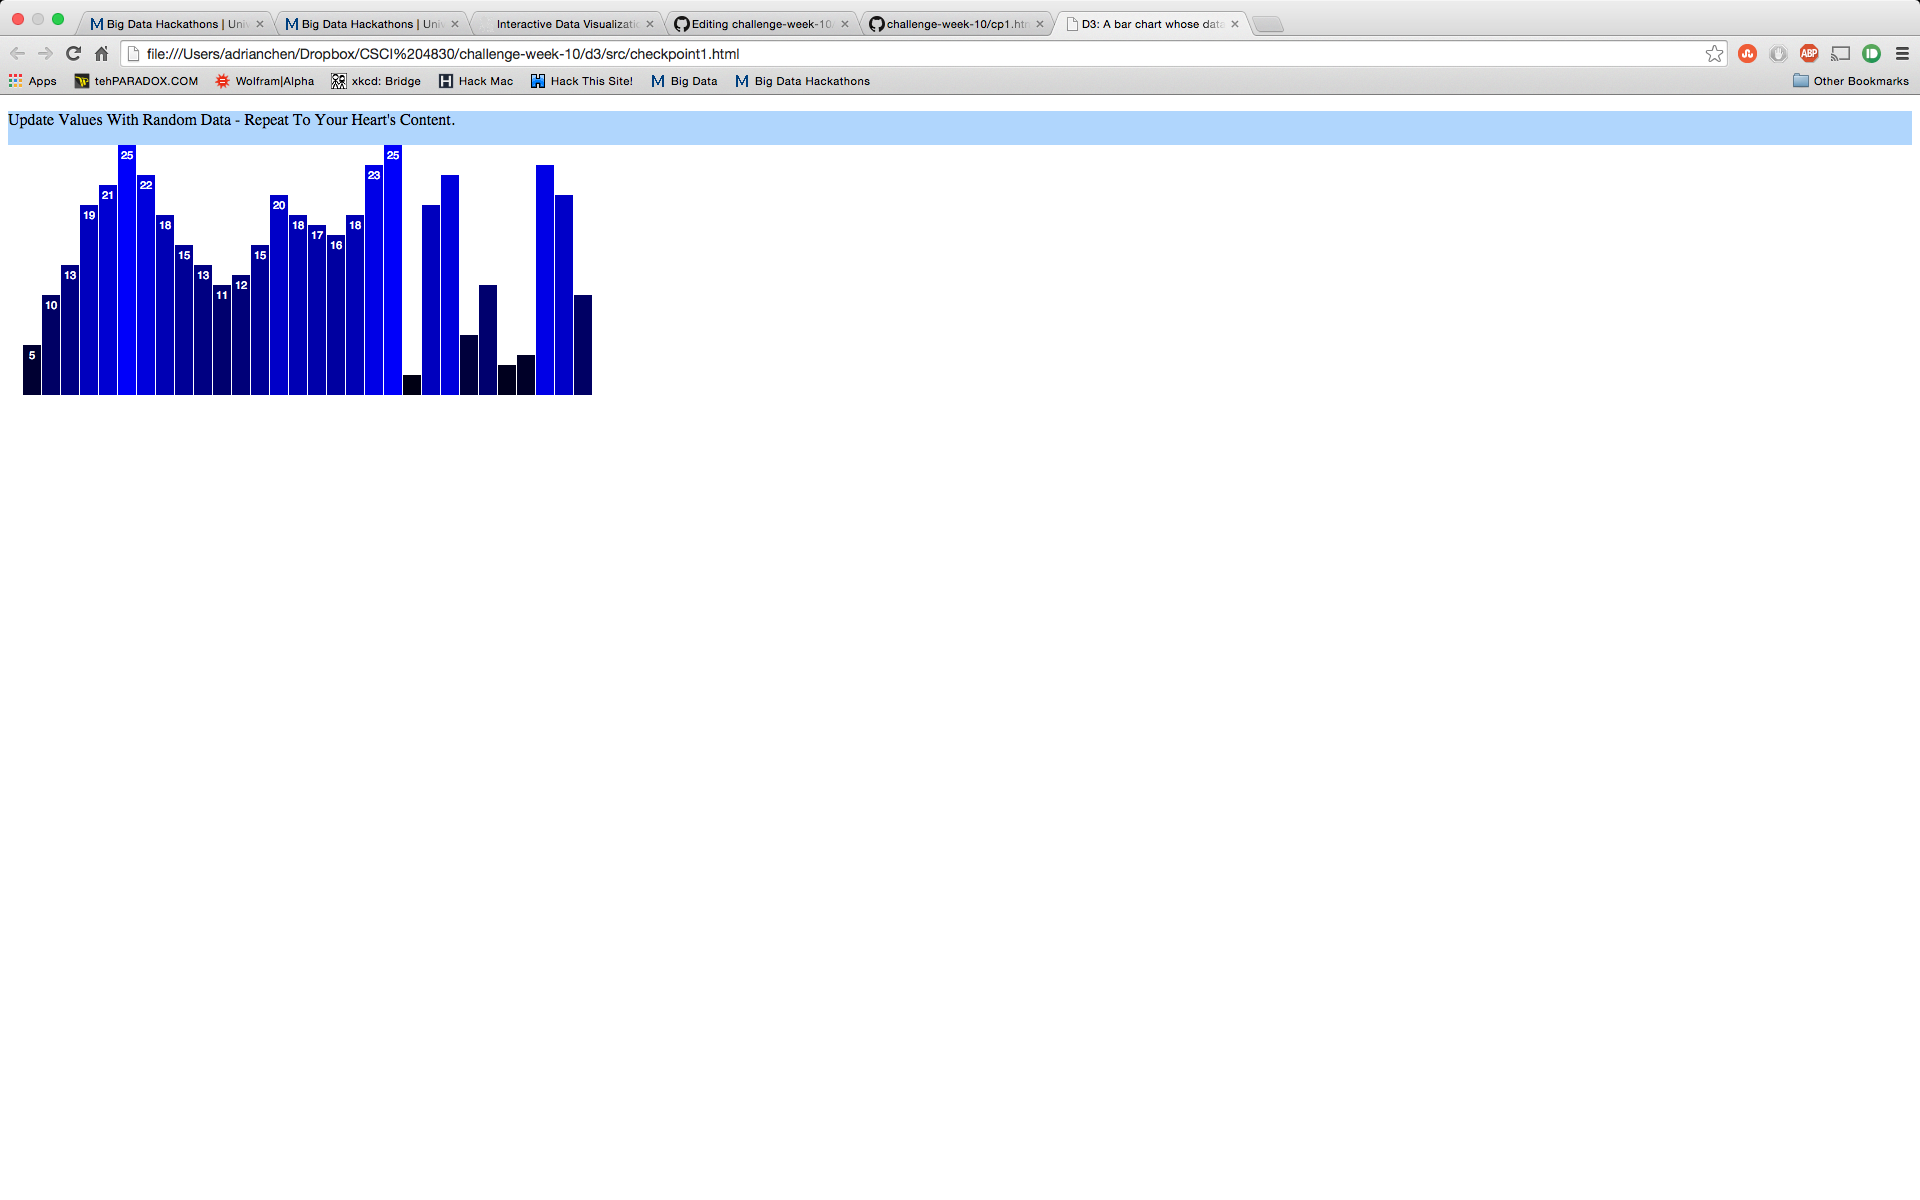This screenshot has width=1920, height=1200.
Task: Open the Wolfram|Alpha bookmark
Action: [x=265, y=81]
